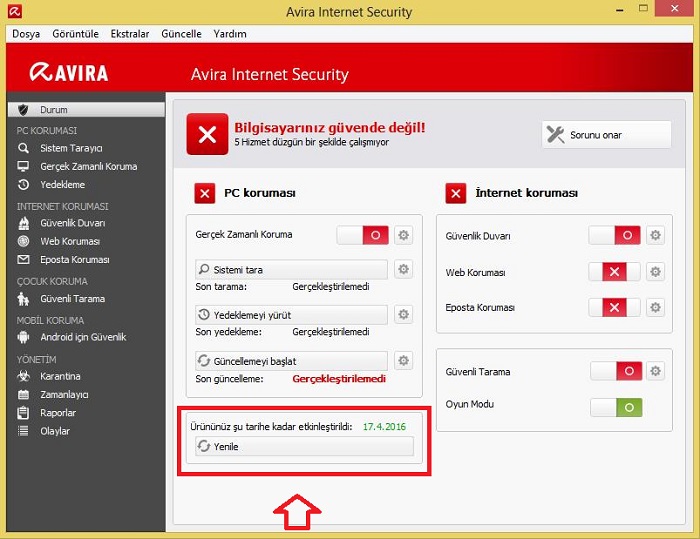
Task: Click the activation date 17.4.2016
Action: tap(384, 426)
